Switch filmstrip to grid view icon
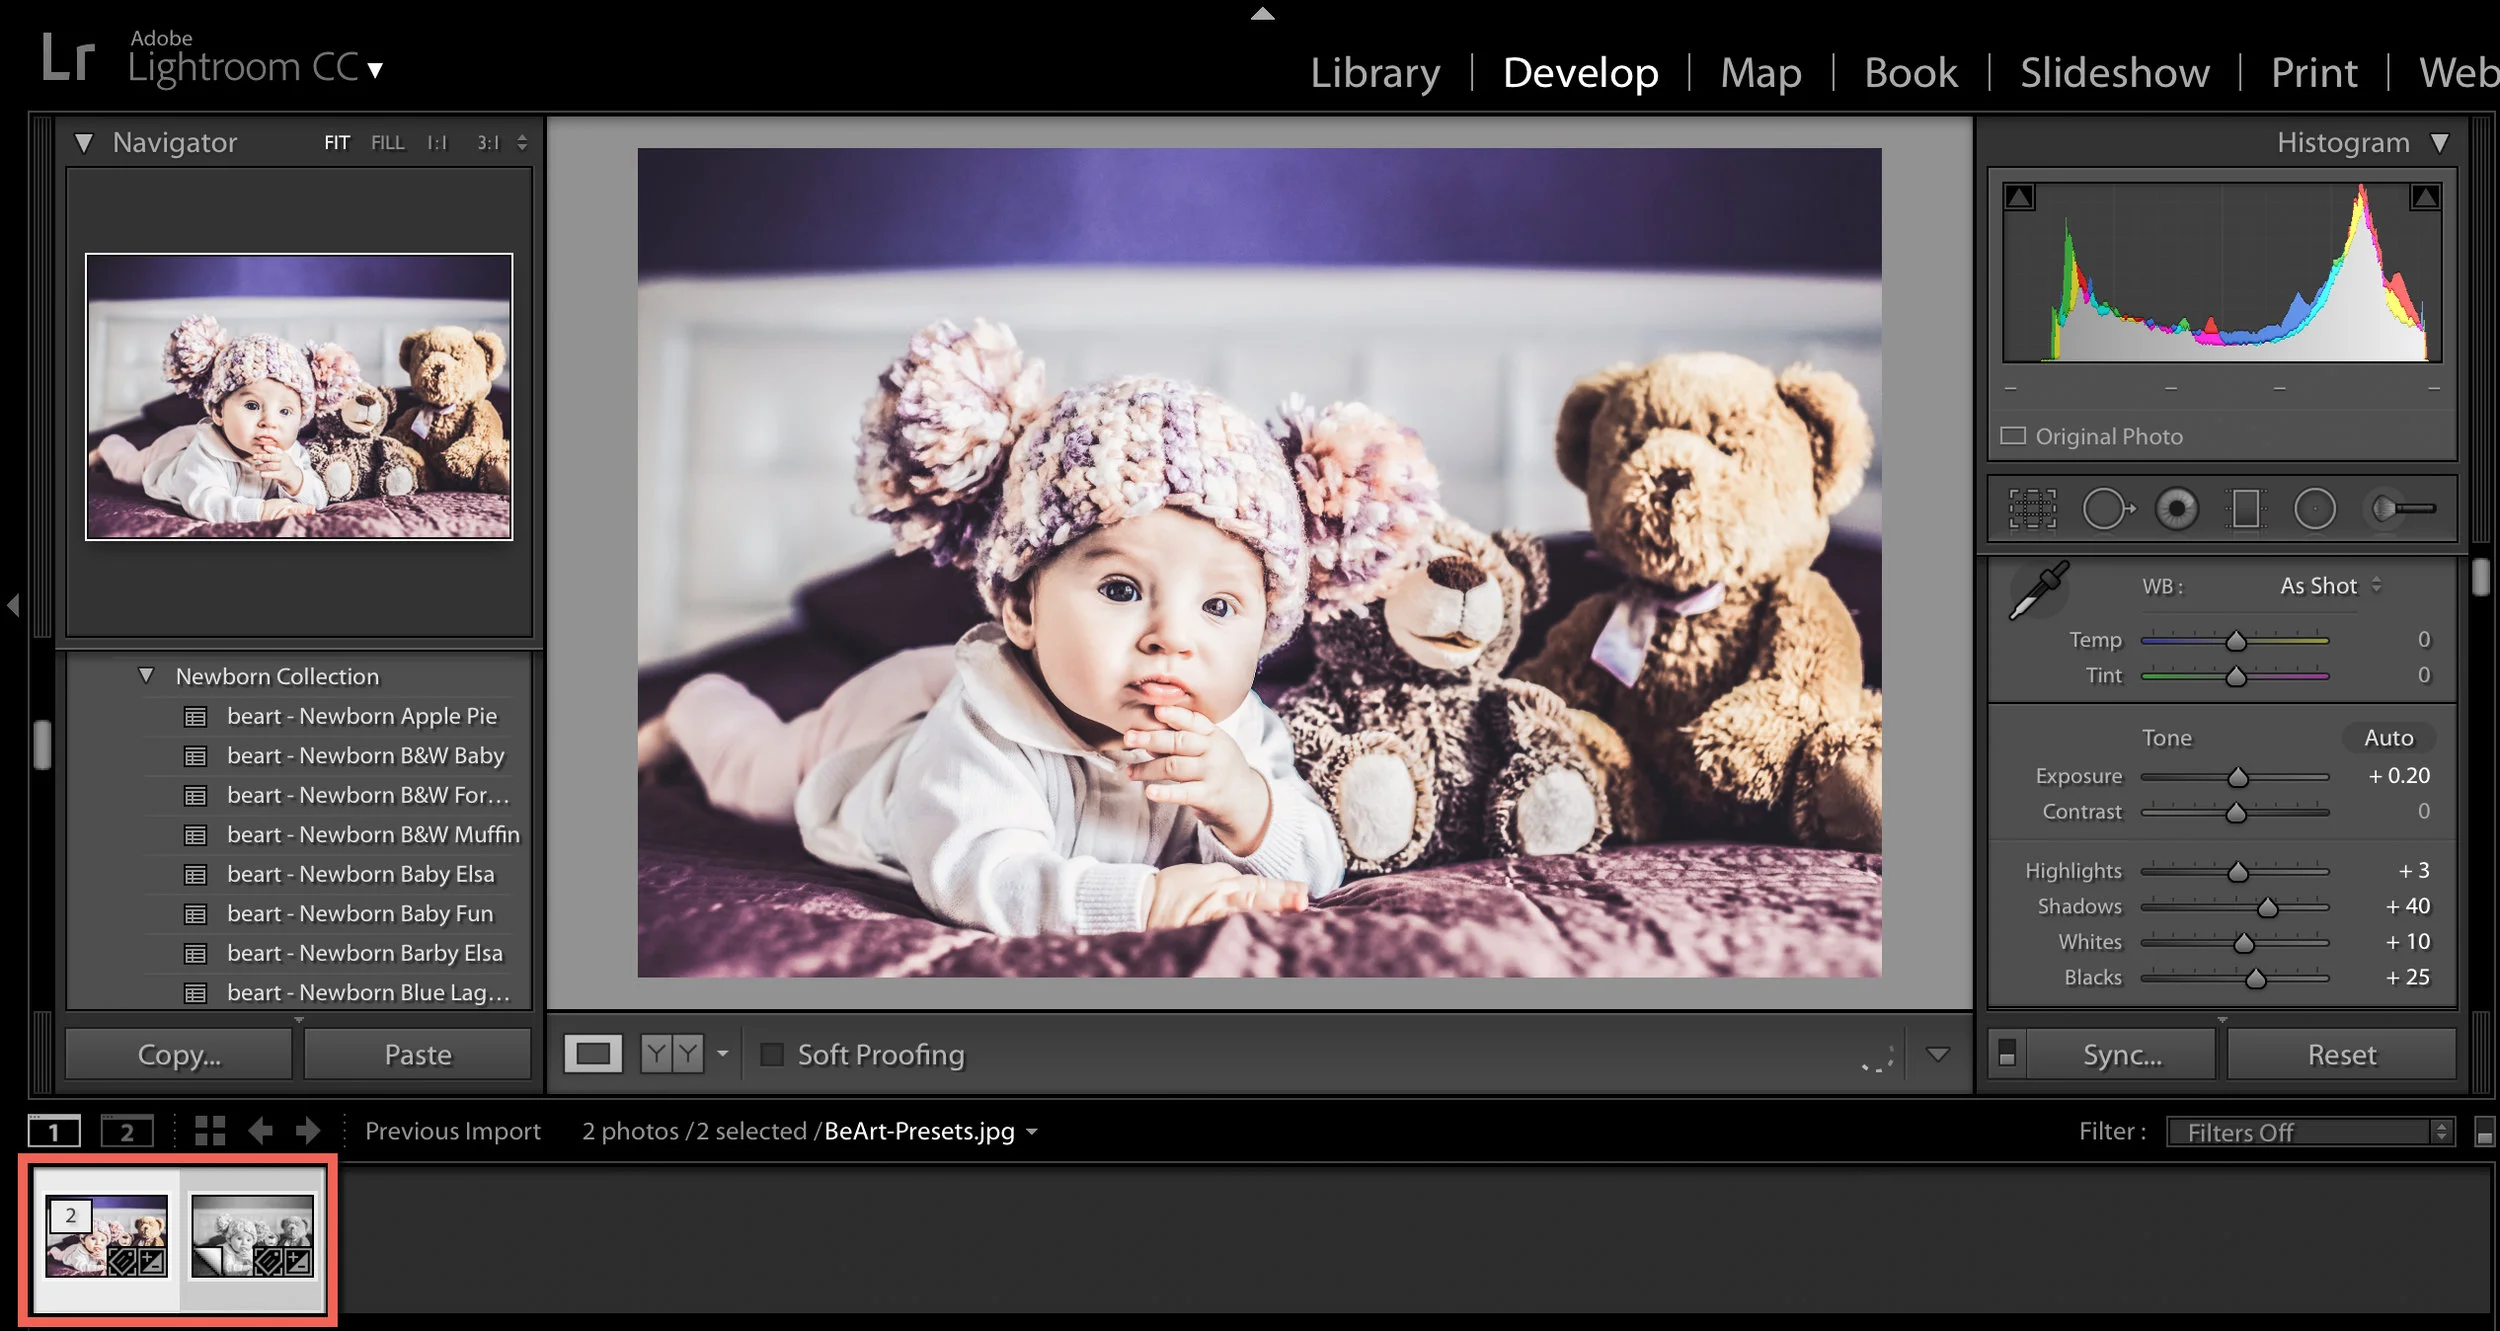 pyautogui.click(x=209, y=1131)
